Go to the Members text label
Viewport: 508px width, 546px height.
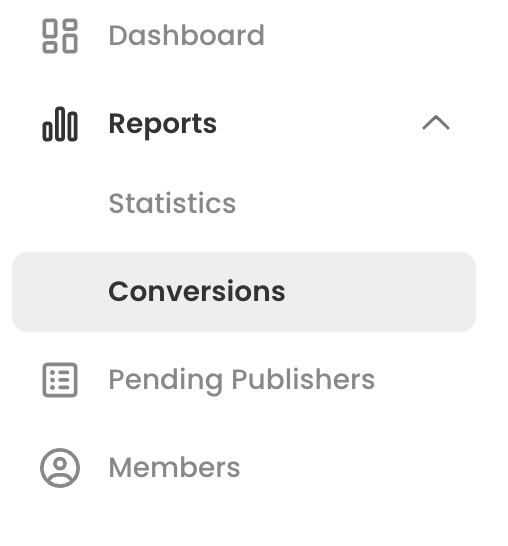point(174,468)
